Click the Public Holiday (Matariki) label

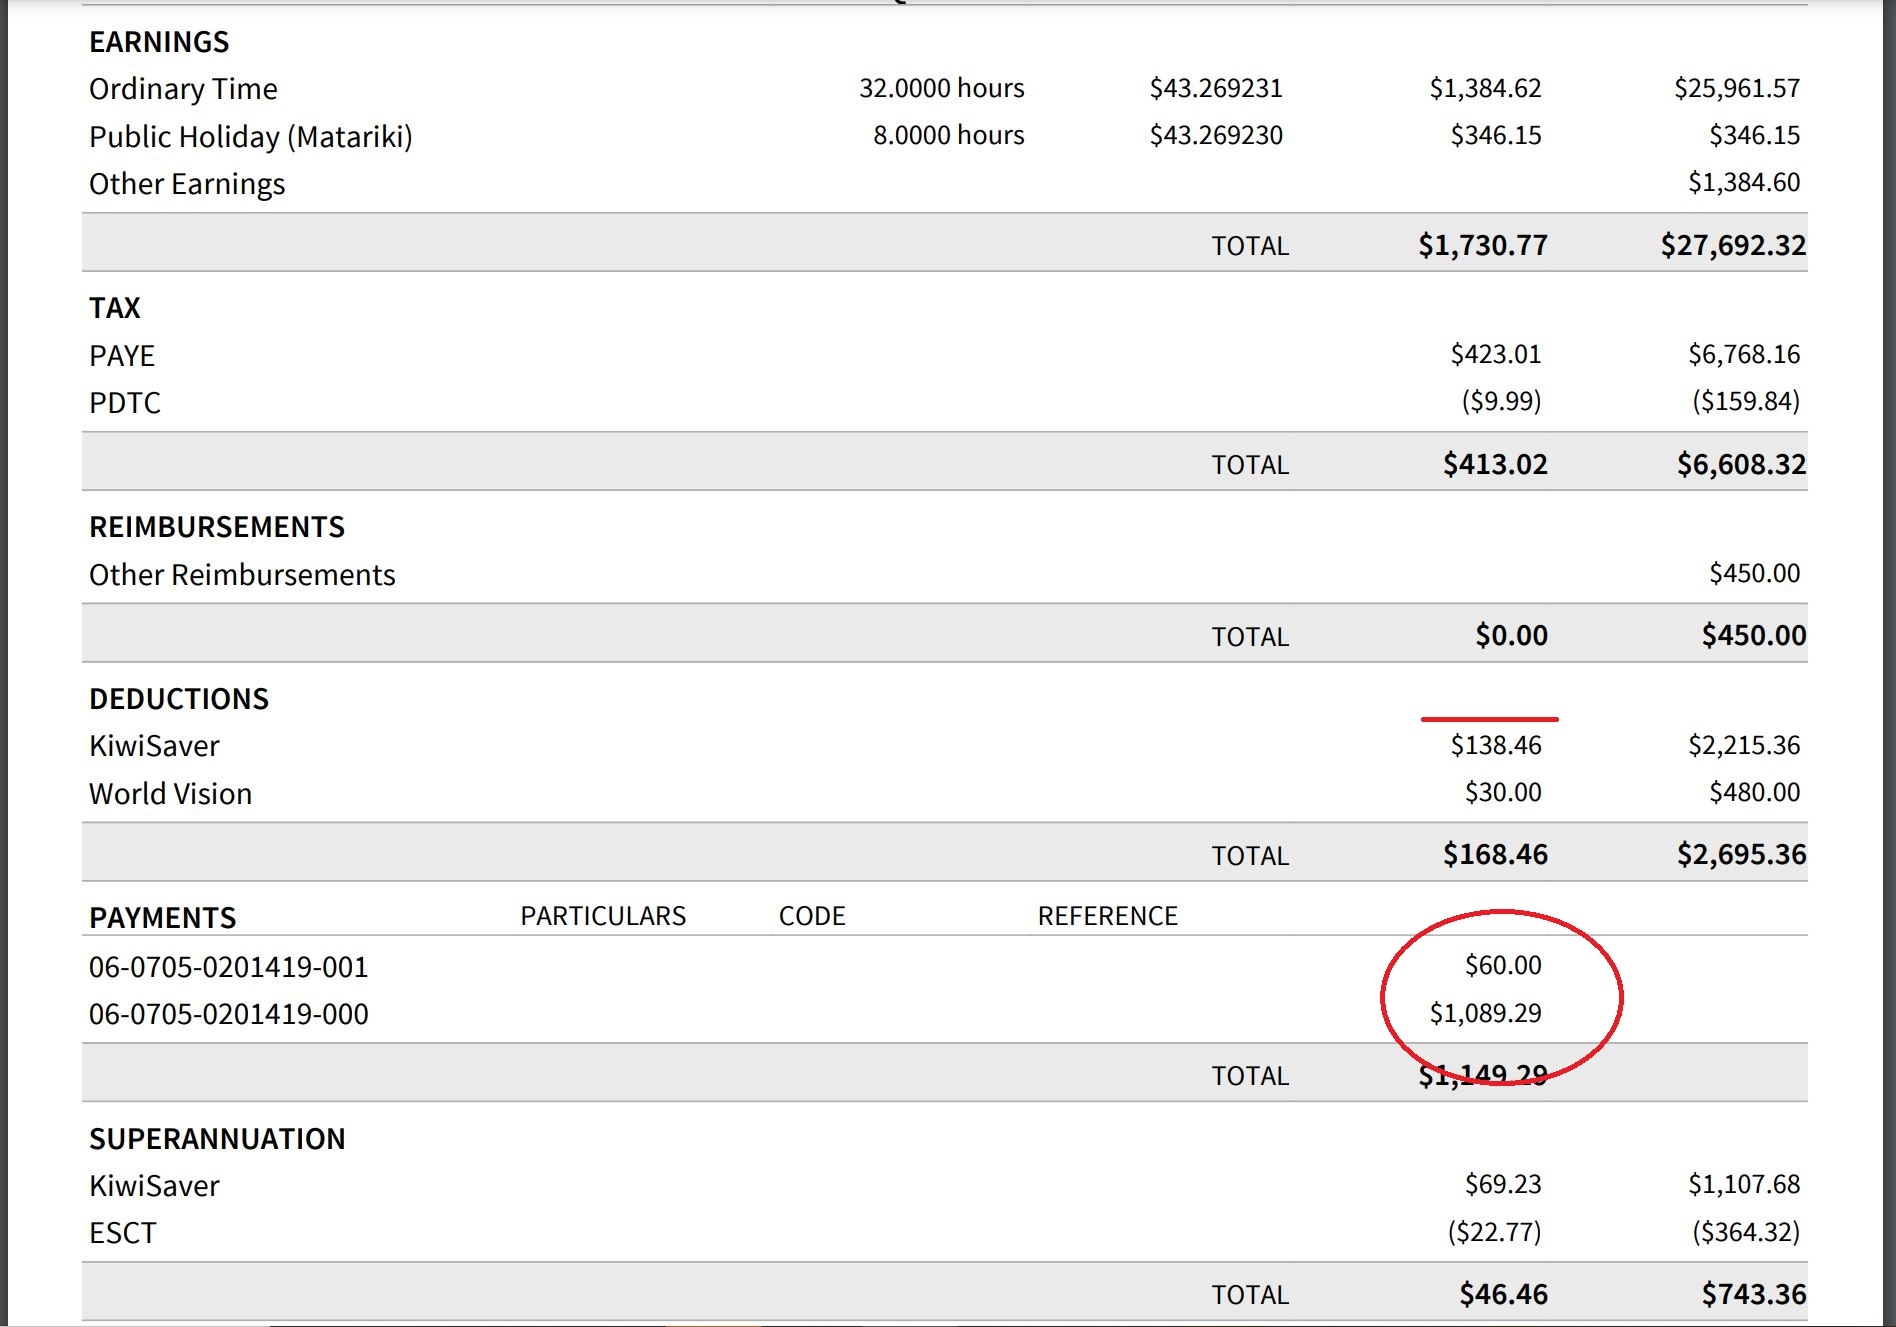click(250, 136)
